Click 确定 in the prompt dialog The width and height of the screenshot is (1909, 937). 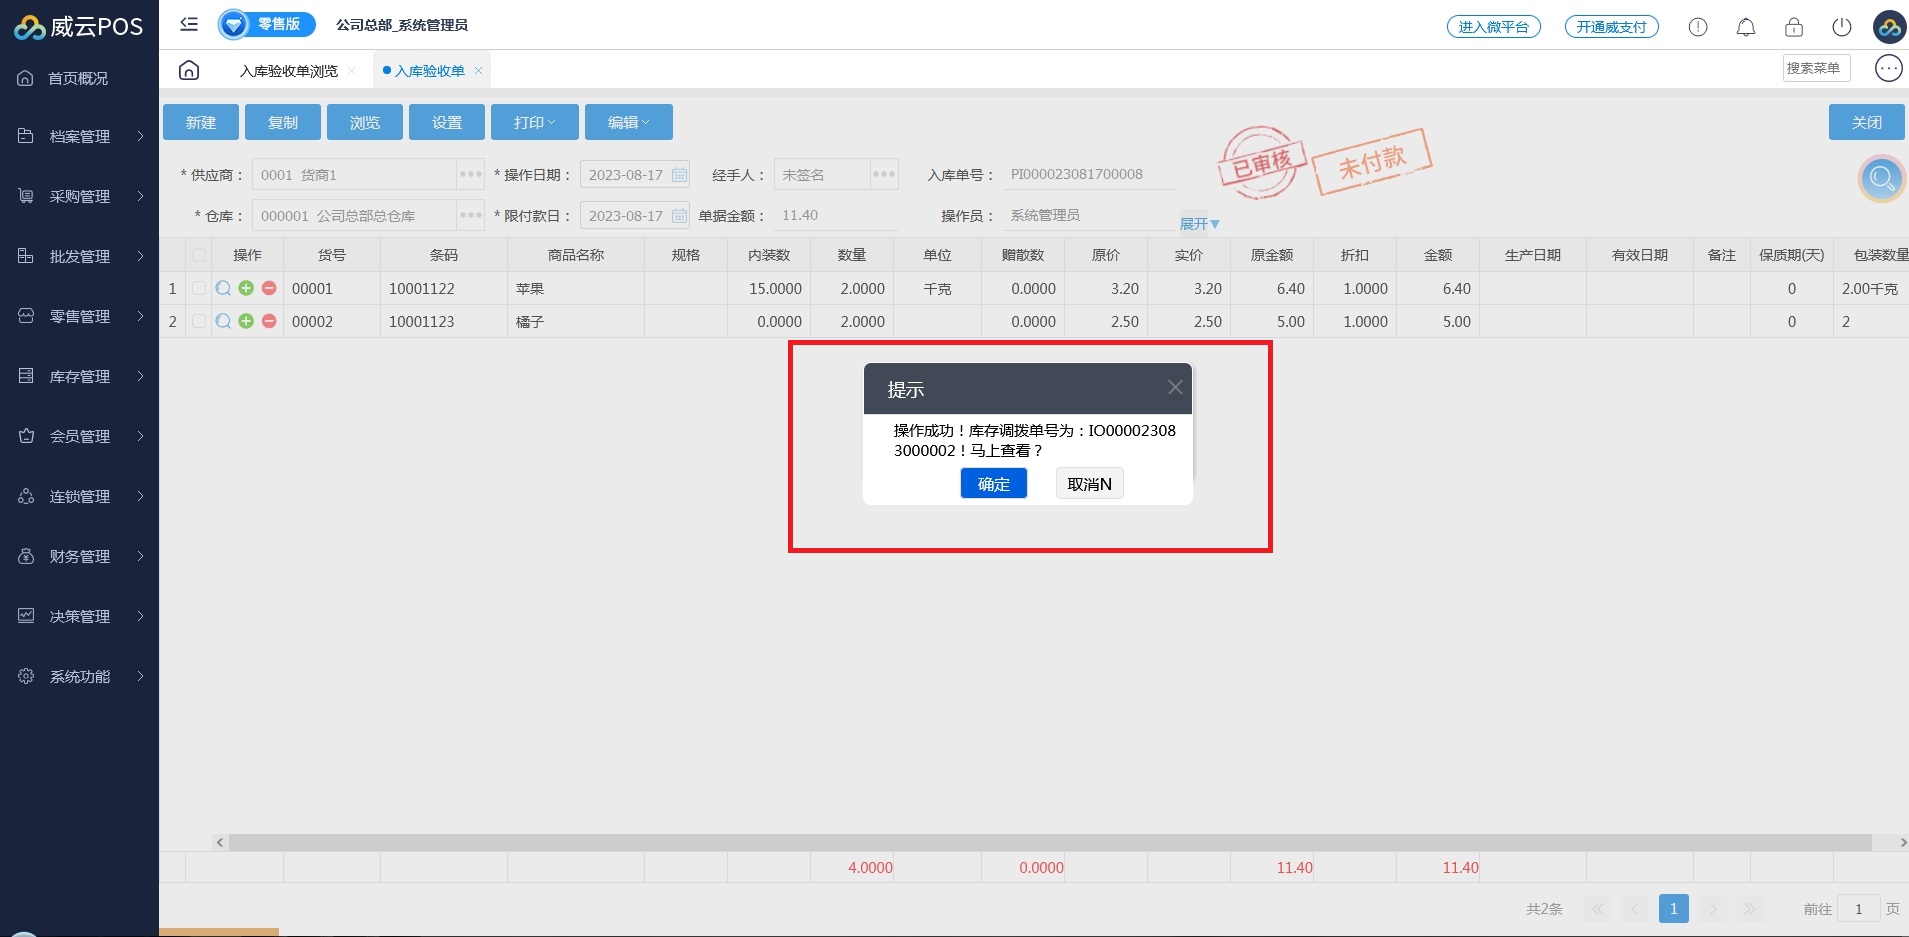[993, 484]
